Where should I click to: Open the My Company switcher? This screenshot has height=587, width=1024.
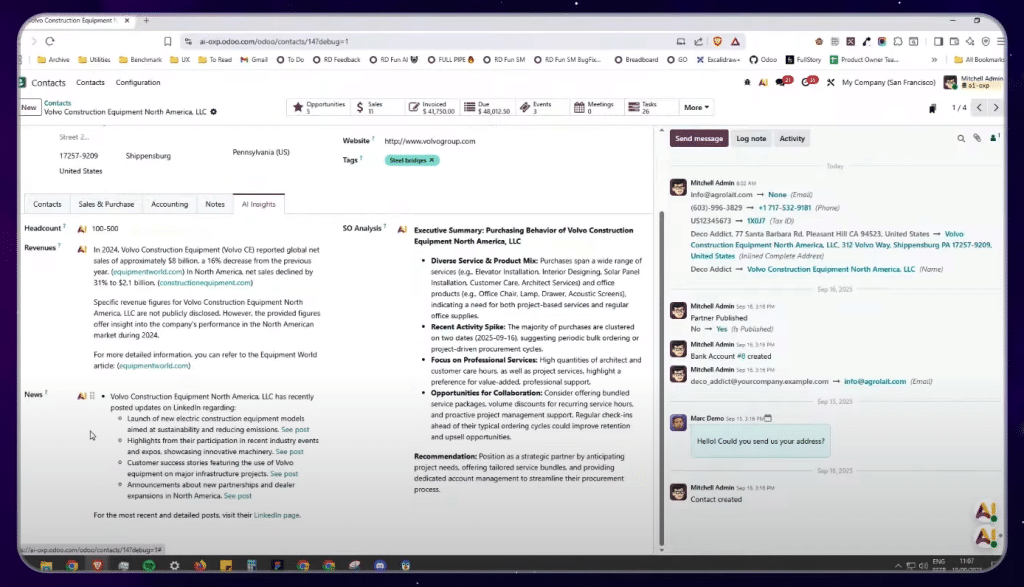pyautogui.click(x=884, y=82)
